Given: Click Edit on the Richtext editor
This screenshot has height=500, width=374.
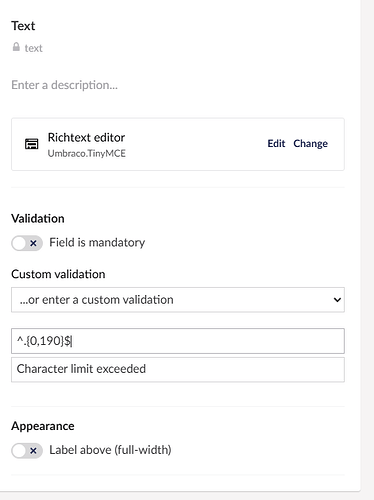Looking at the screenshot, I should (x=276, y=144).
